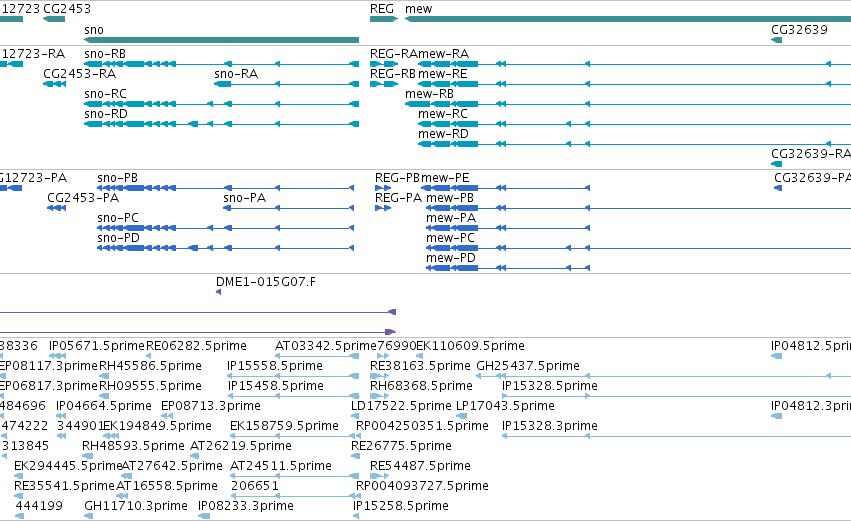The height and width of the screenshot is (521, 851).
Task: Open the sno-RD transcript label
Action: point(106,114)
